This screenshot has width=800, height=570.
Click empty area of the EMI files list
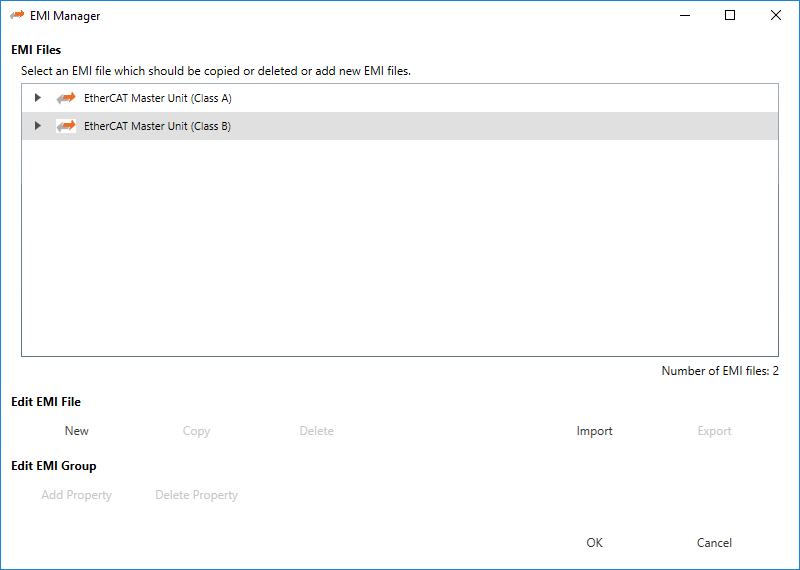coord(400,250)
